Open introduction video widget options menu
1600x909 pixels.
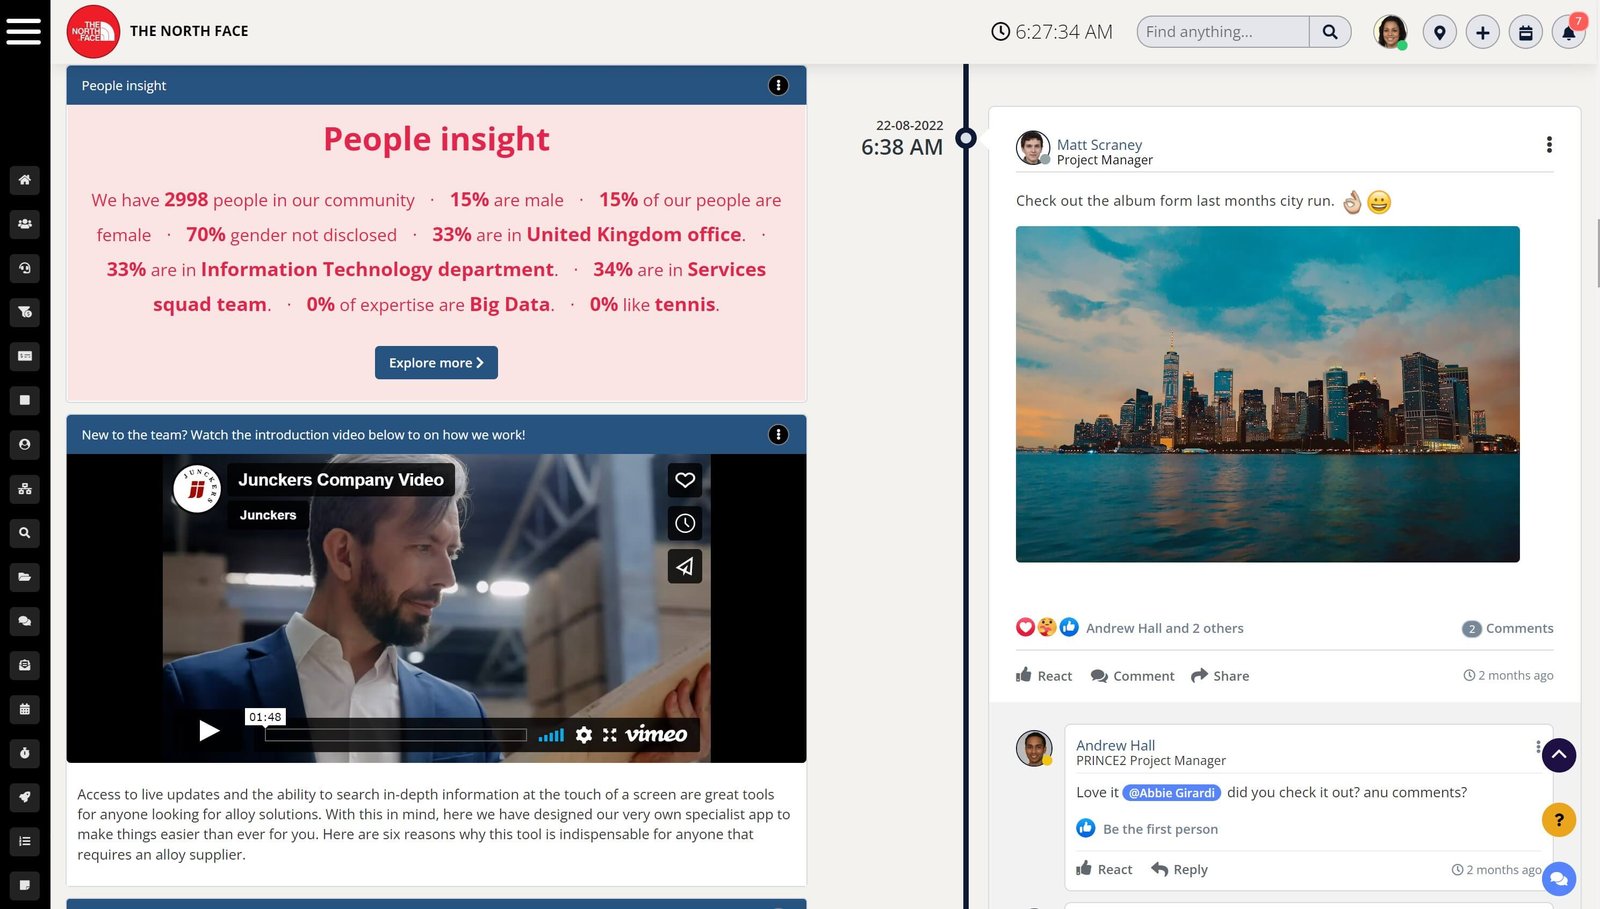(x=778, y=435)
